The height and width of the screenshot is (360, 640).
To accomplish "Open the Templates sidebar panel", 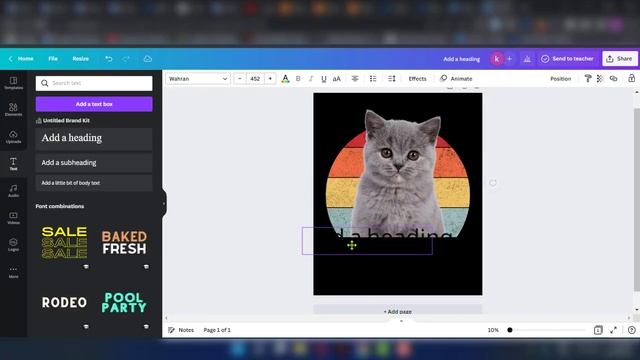I will click(13, 83).
